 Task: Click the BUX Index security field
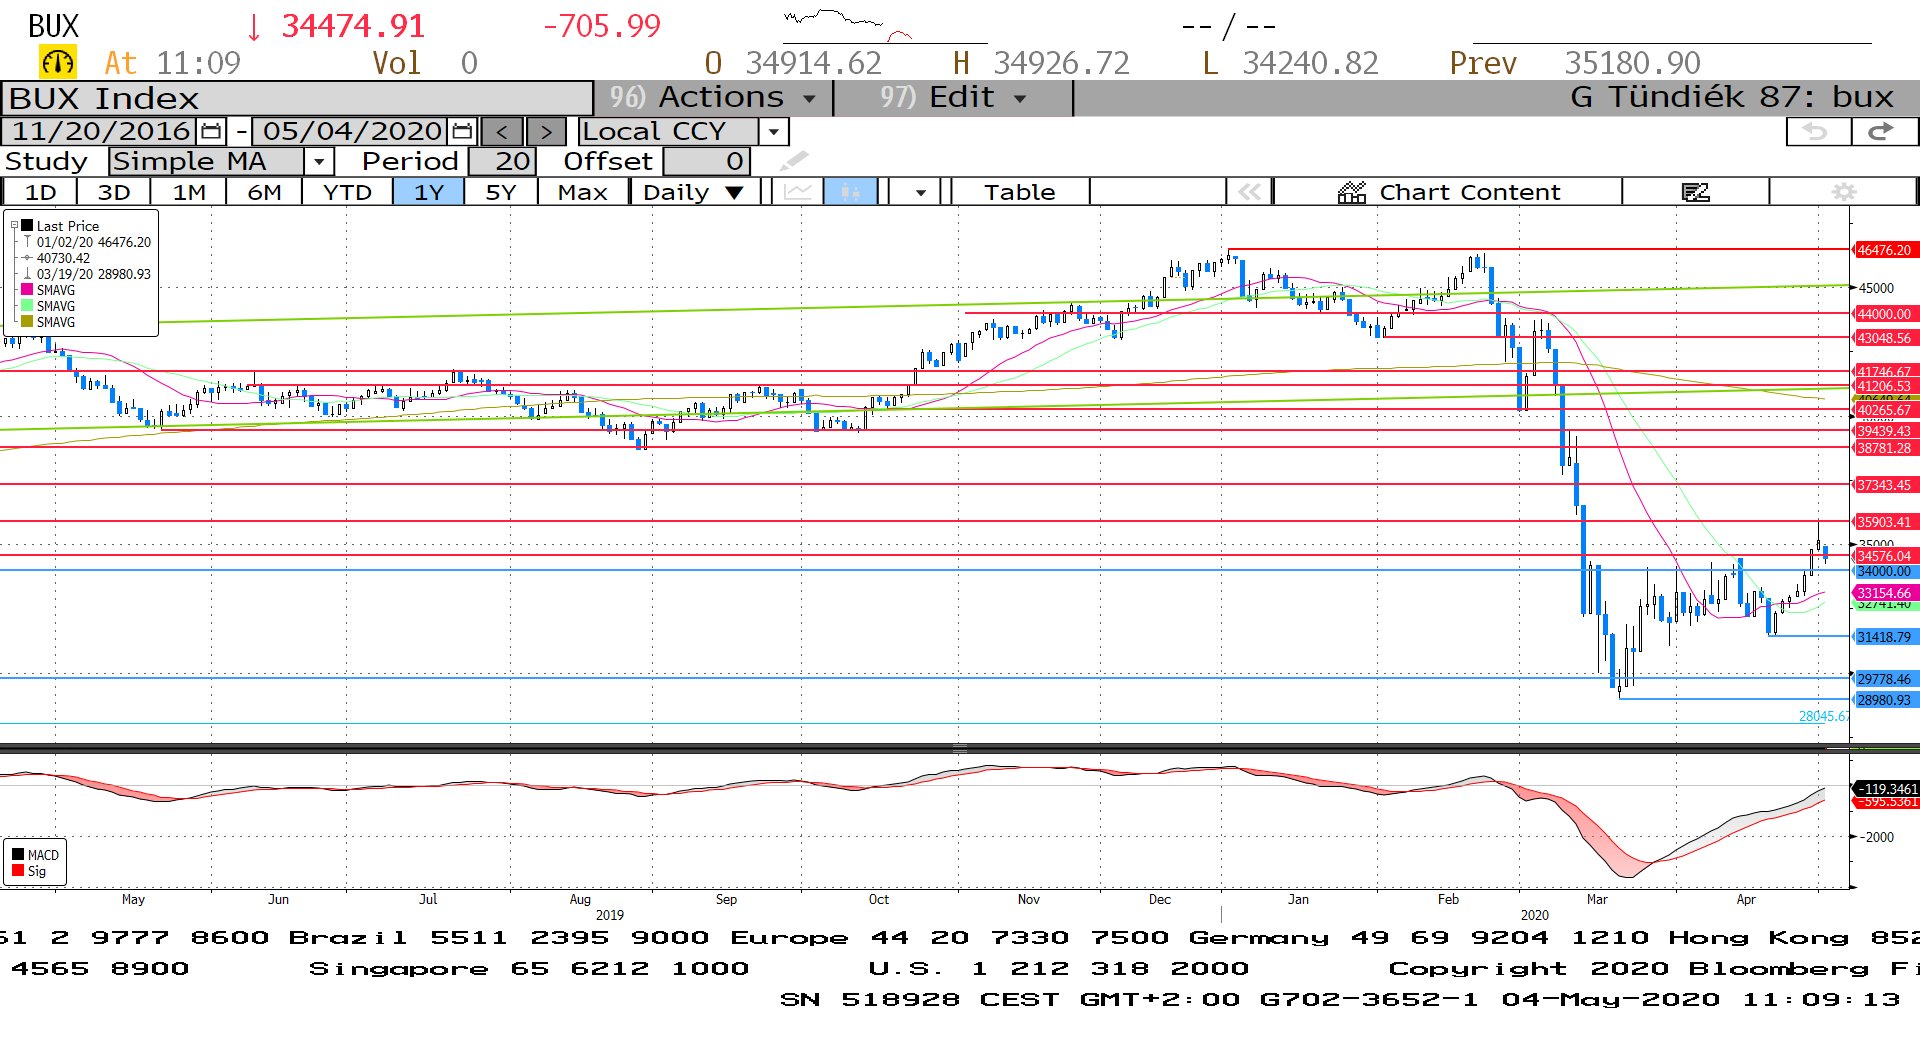pyautogui.click(x=297, y=98)
